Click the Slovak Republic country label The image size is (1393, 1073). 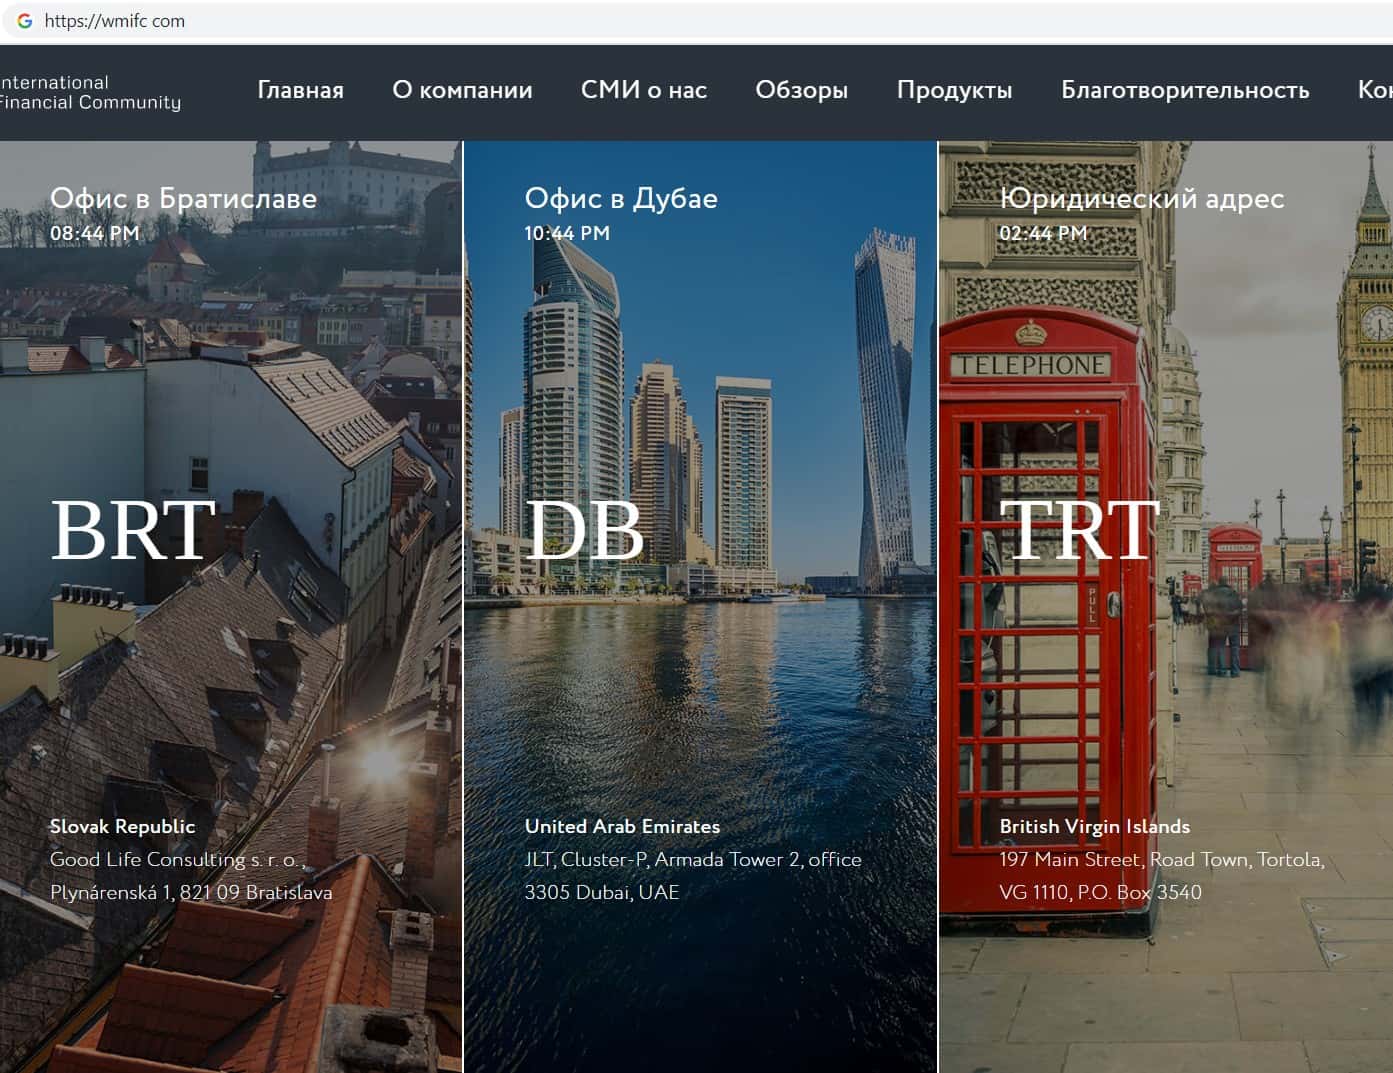[123, 826]
